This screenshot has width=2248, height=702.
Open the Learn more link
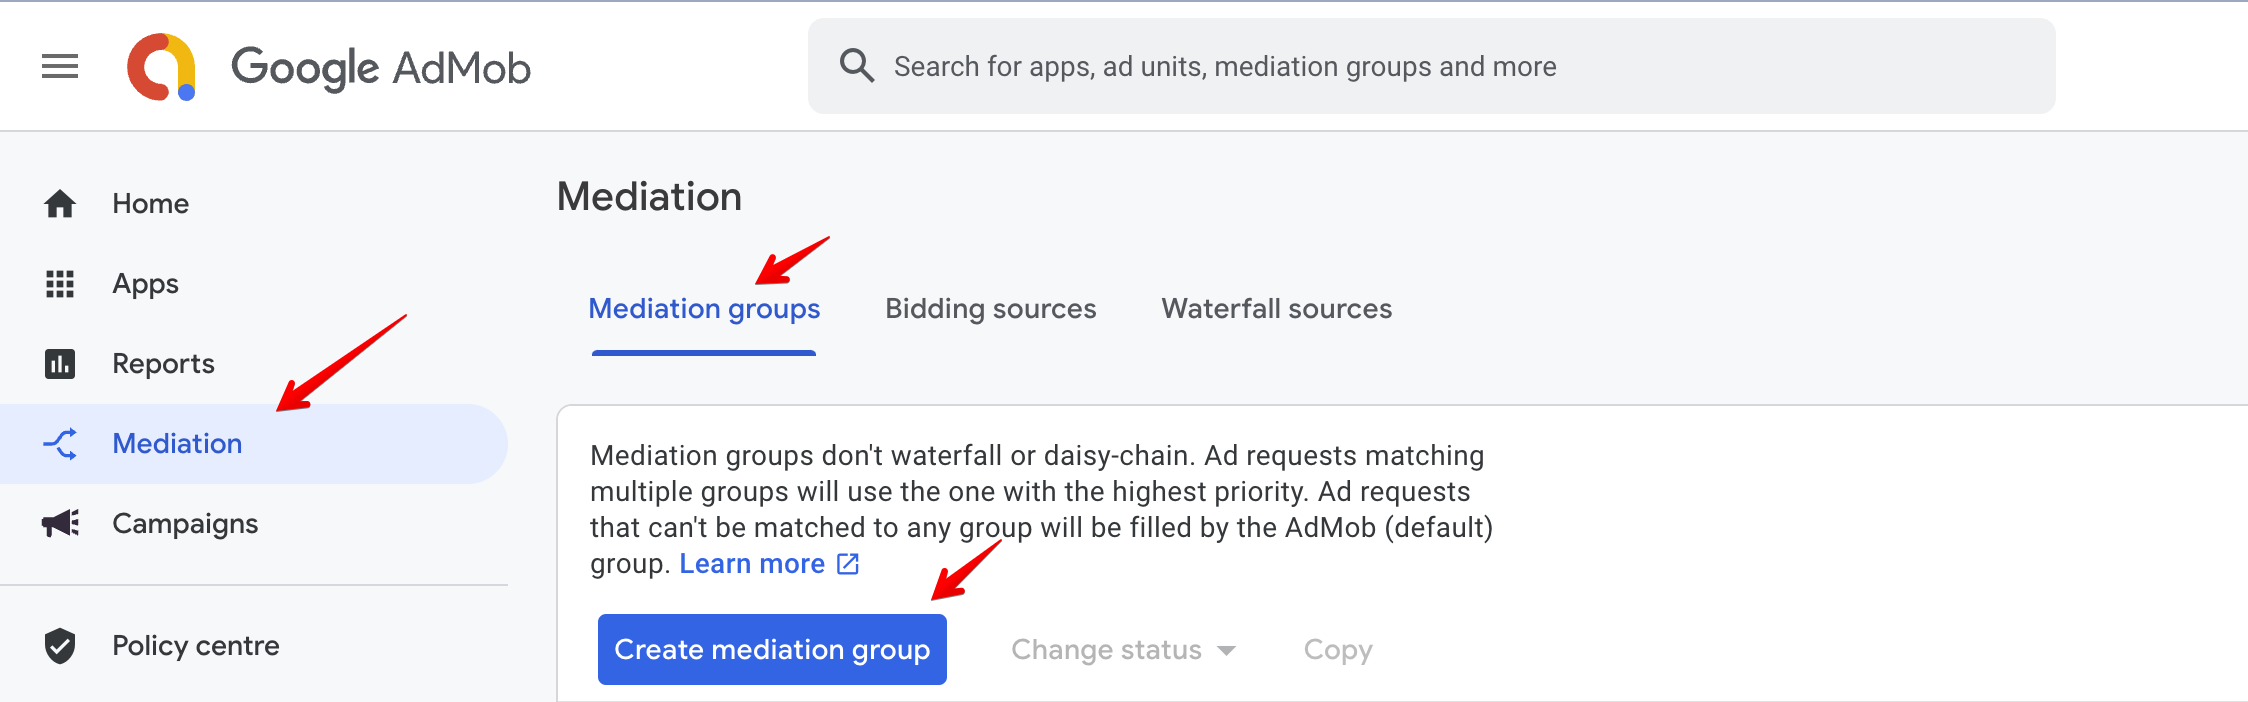tap(752, 564)
